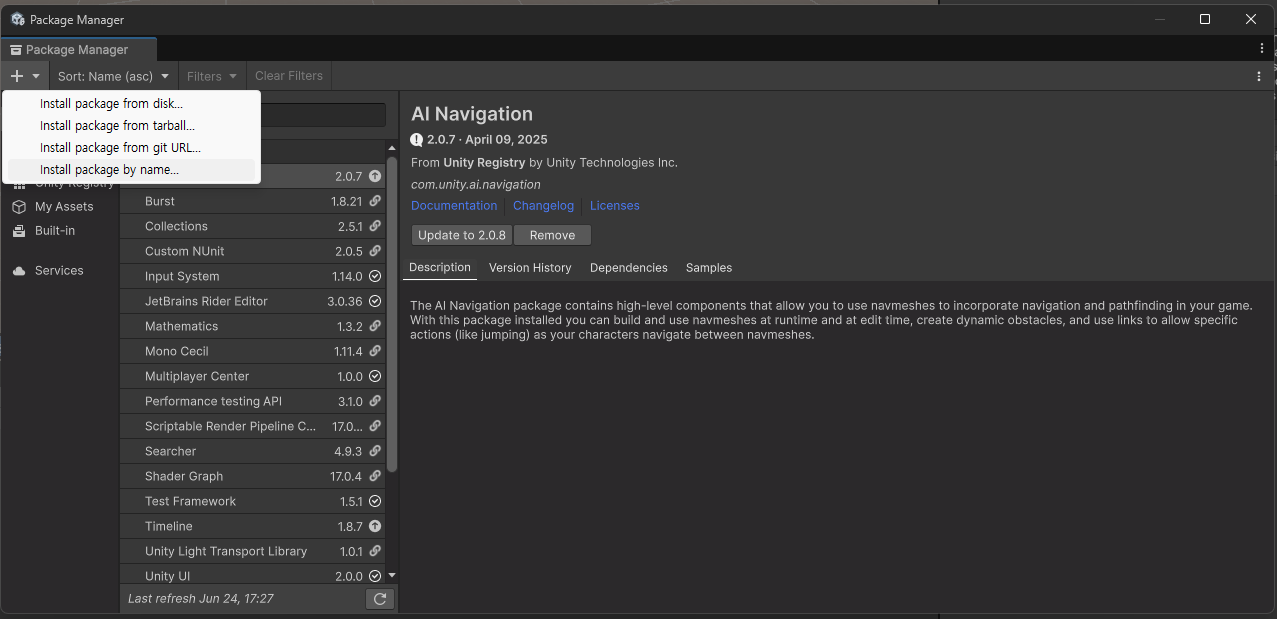Click Timeline update-available arrow icon

(x=375, y=526)
